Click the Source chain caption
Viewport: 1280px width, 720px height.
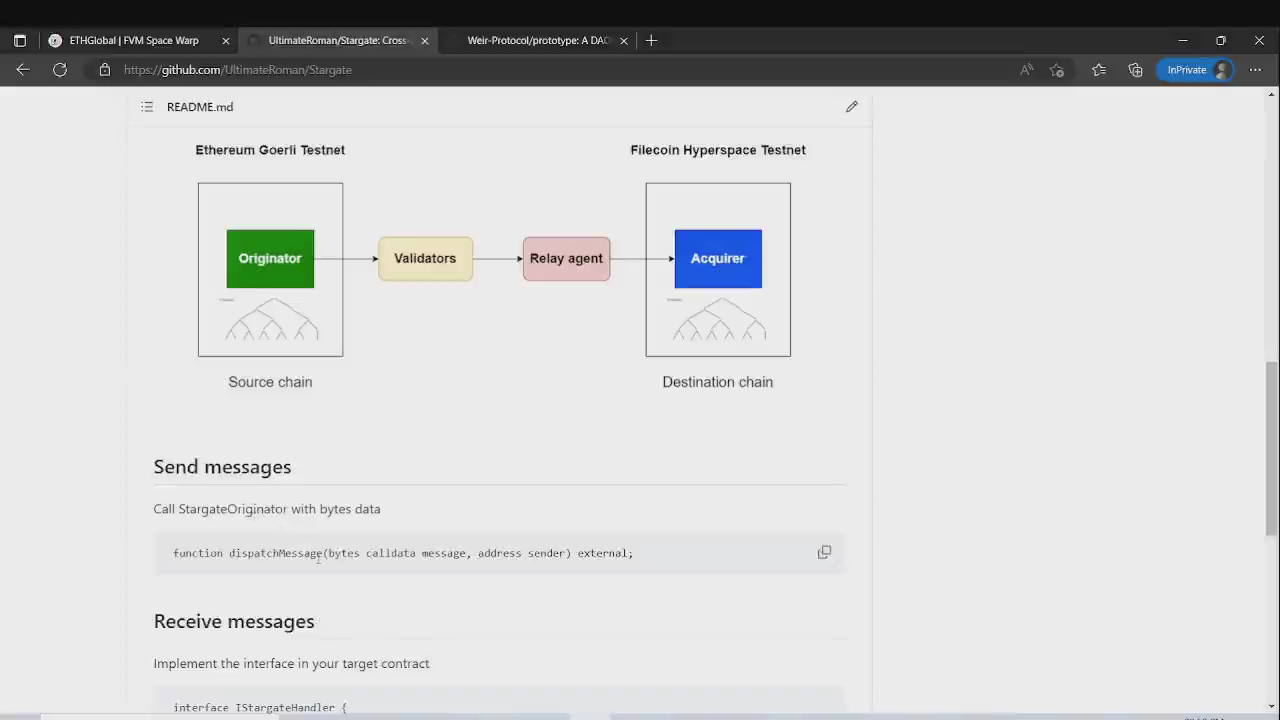(x=270, y=382)
